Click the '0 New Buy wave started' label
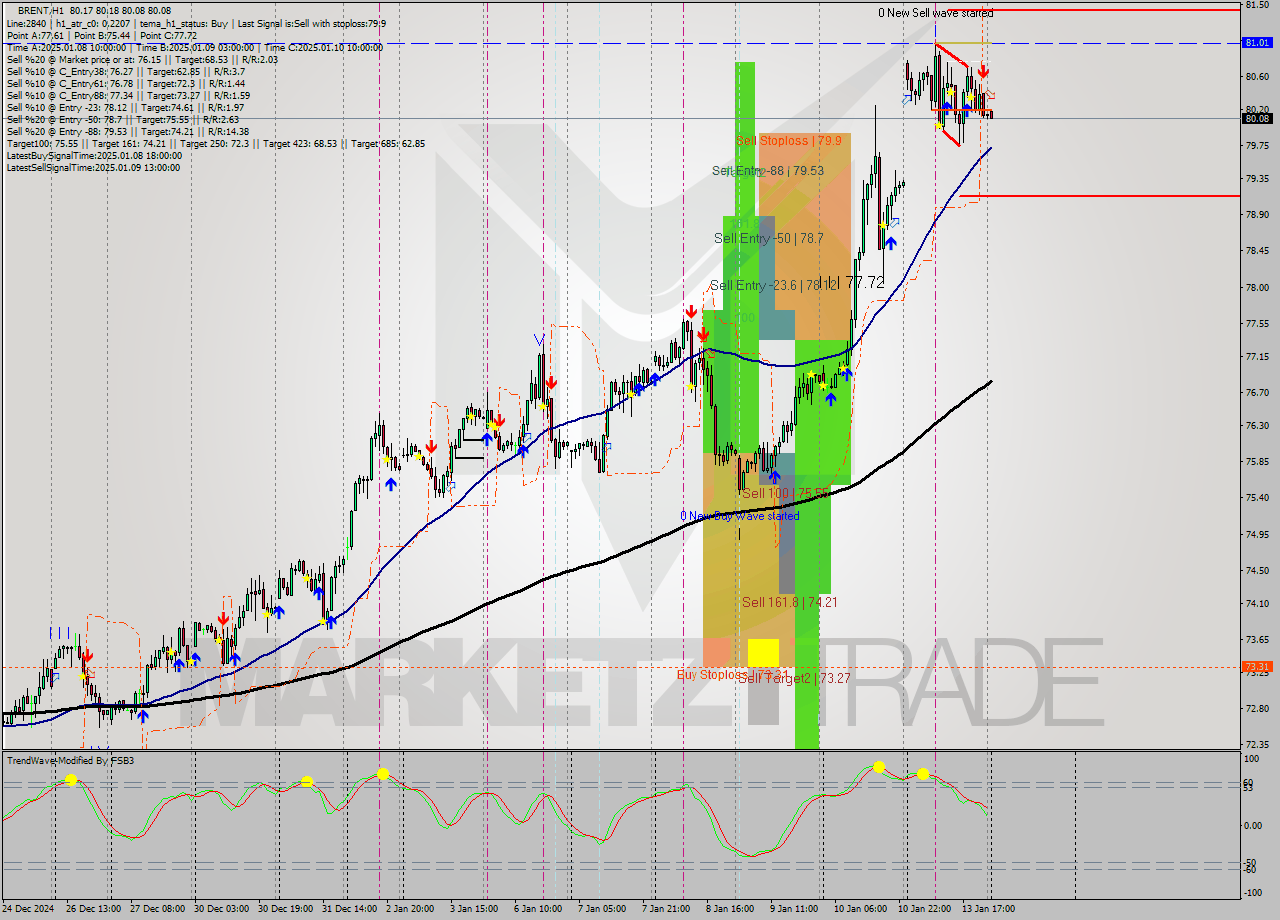1280x920 pixels. click(740, 516)
